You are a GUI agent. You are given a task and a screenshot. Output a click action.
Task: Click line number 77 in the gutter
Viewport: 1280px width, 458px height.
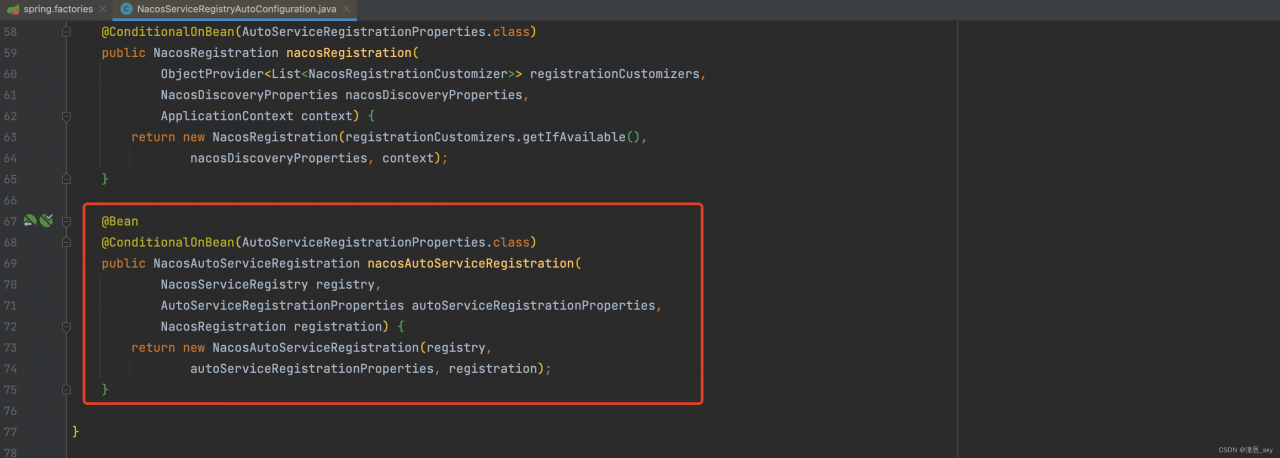(9, 431)
